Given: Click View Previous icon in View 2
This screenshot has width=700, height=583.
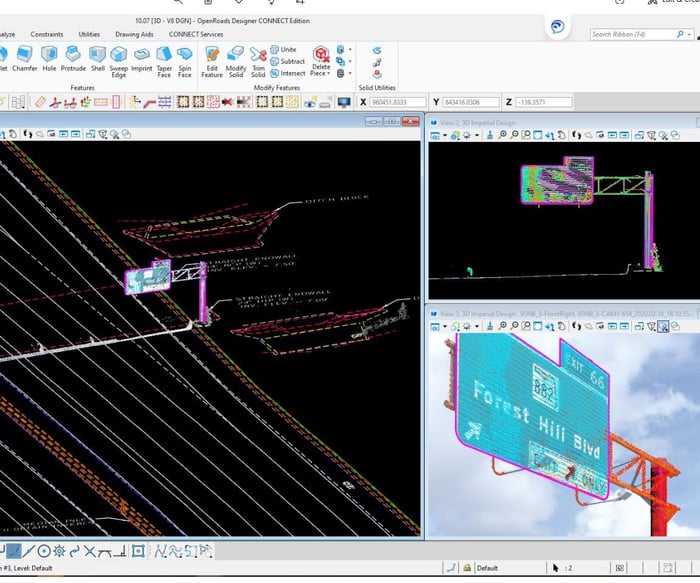Looking at the screenshot, I should click(x=612, y=135).
